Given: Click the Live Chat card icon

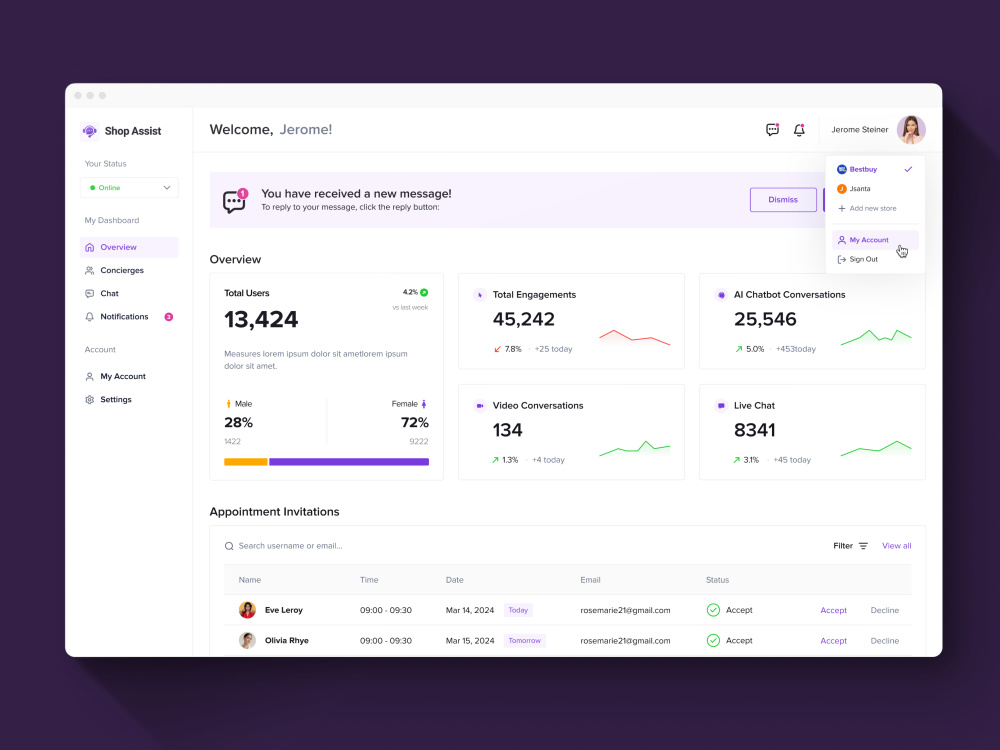Looking at the screenshot, I should pyautogui.click(x=721, y=406).
